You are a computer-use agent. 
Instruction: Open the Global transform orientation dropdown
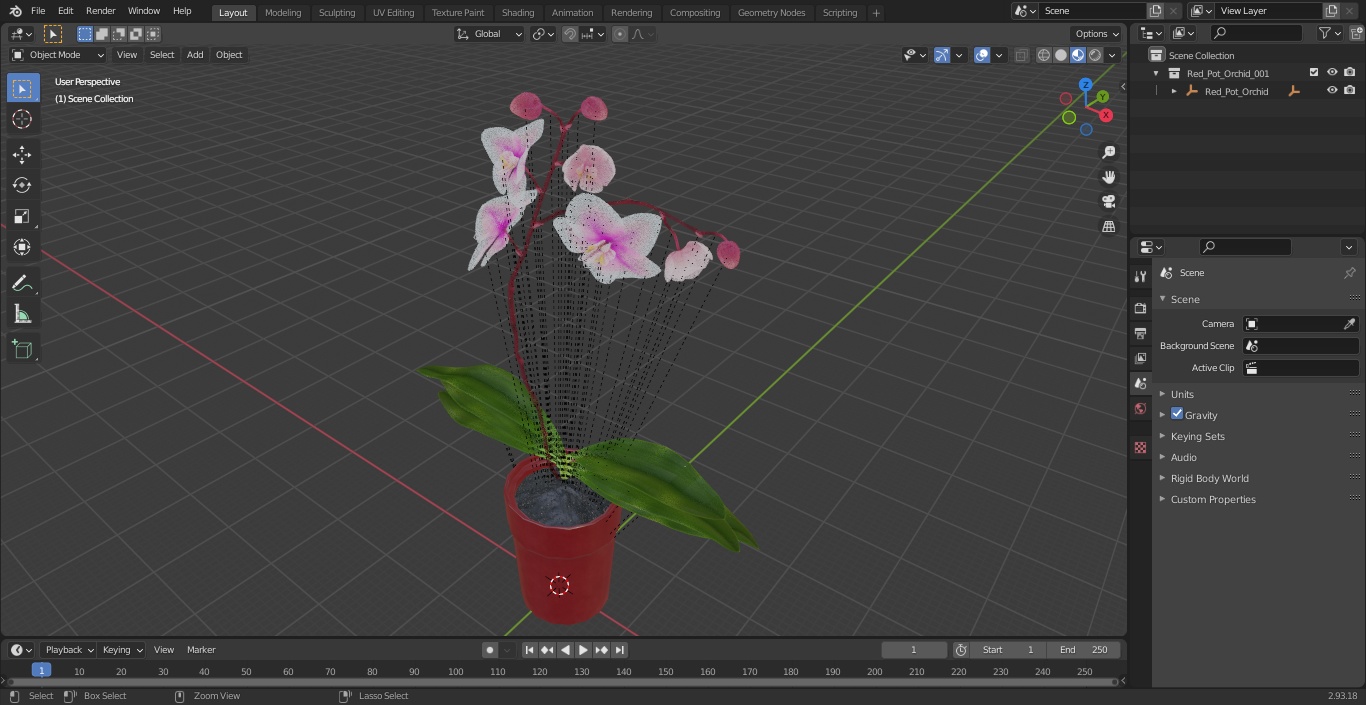click(490, 34)
